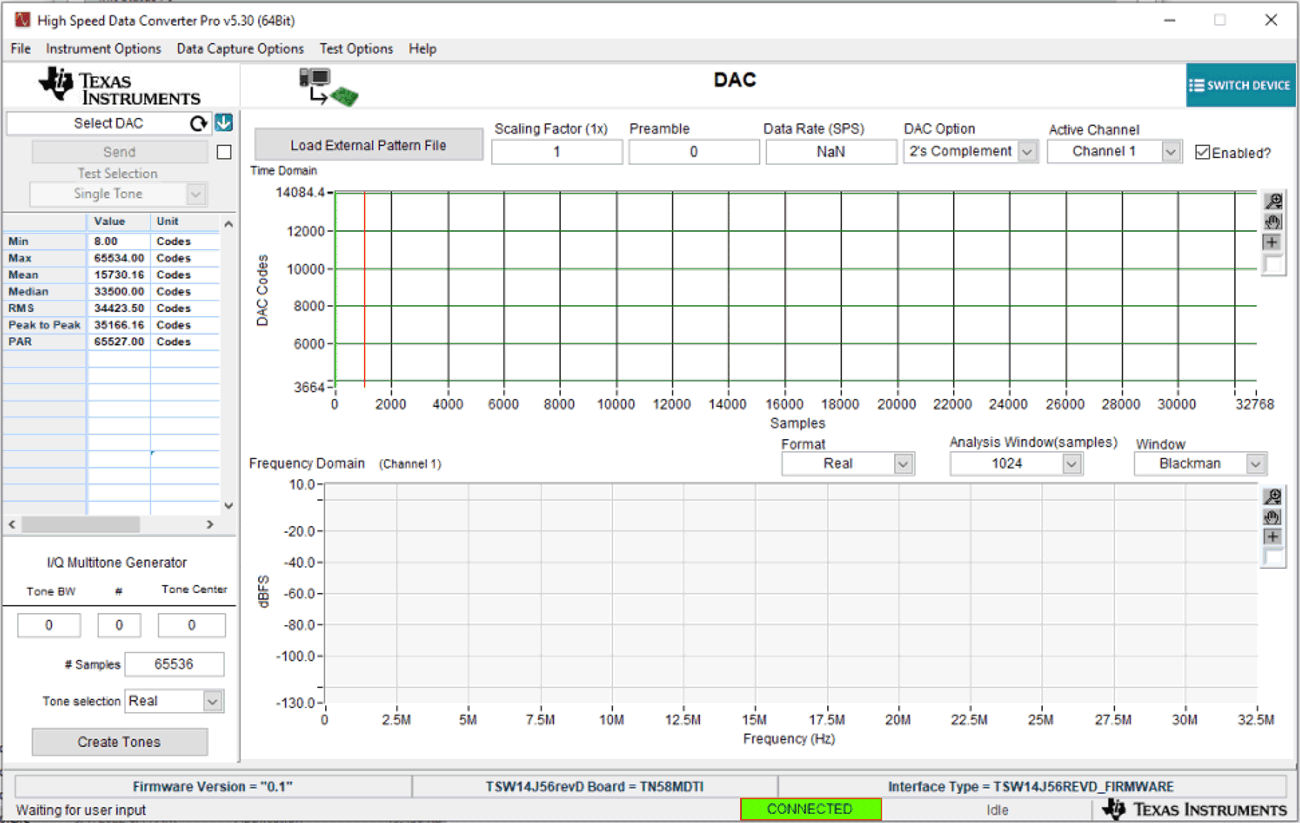Screen dimensions: 1300x823
Task: Click the blue download arrow icon
Action: coord(224,122)
